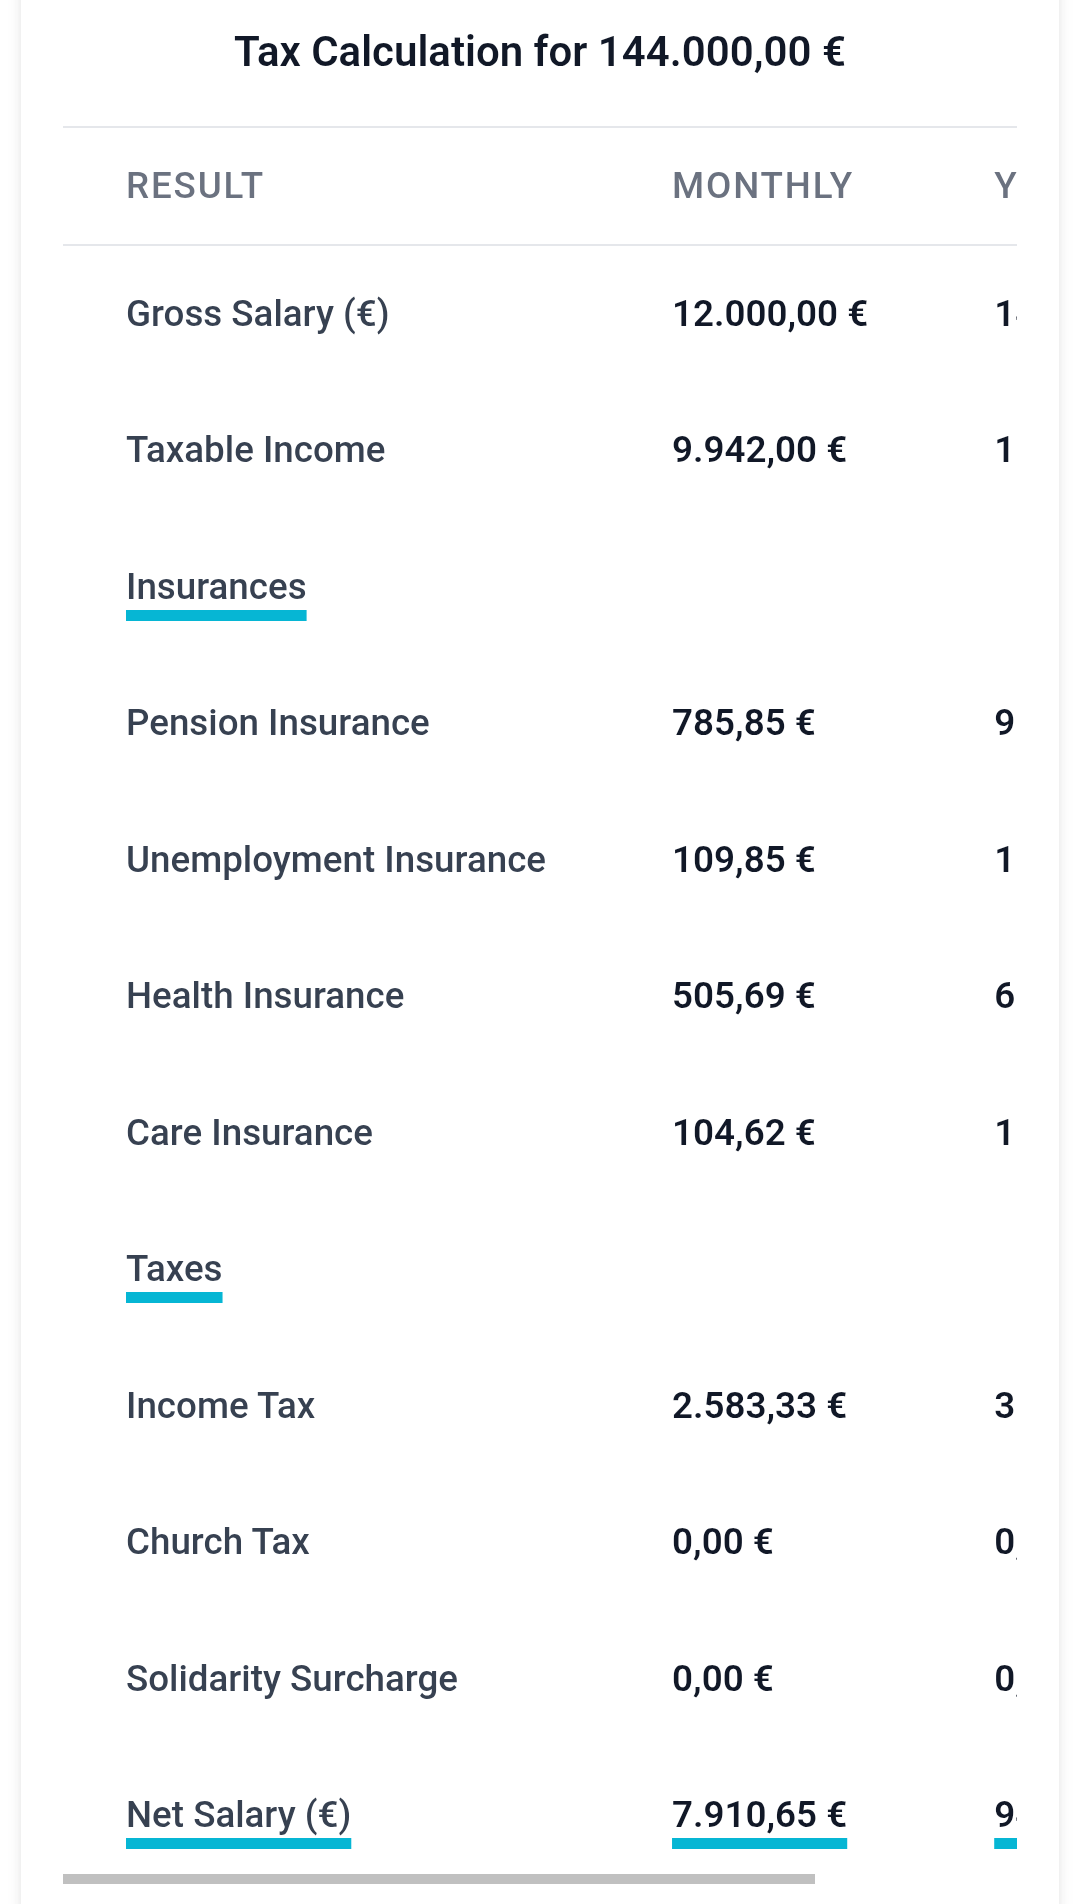Select the Taxable Income row label
Viewport: 1080px width, 1904px height.
(x=255, y=450)
